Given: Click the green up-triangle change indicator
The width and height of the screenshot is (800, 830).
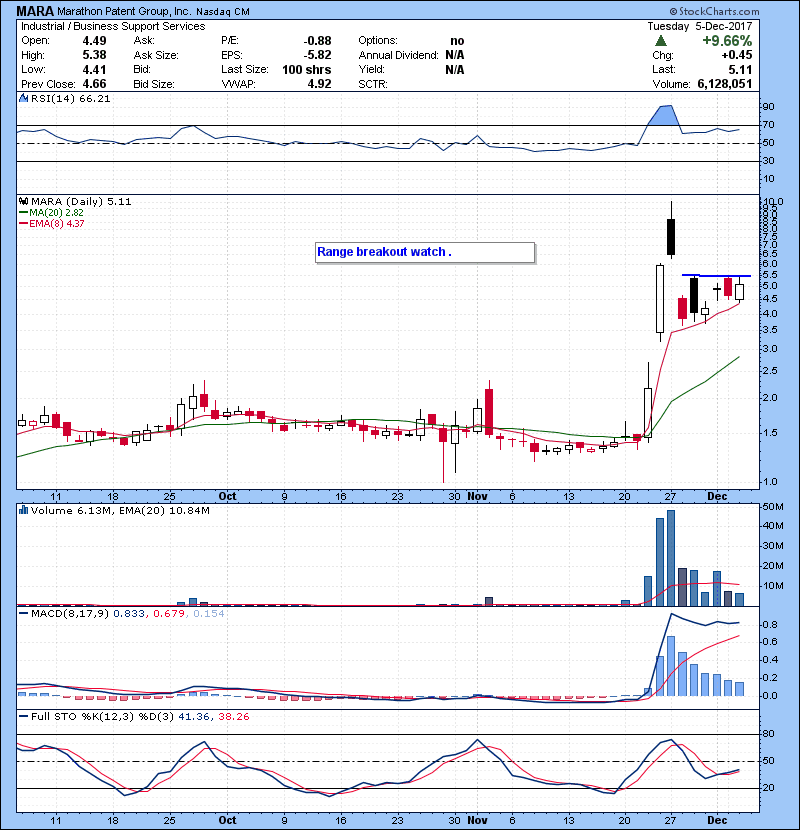Looking at the screenshot, I should [660, 41].
